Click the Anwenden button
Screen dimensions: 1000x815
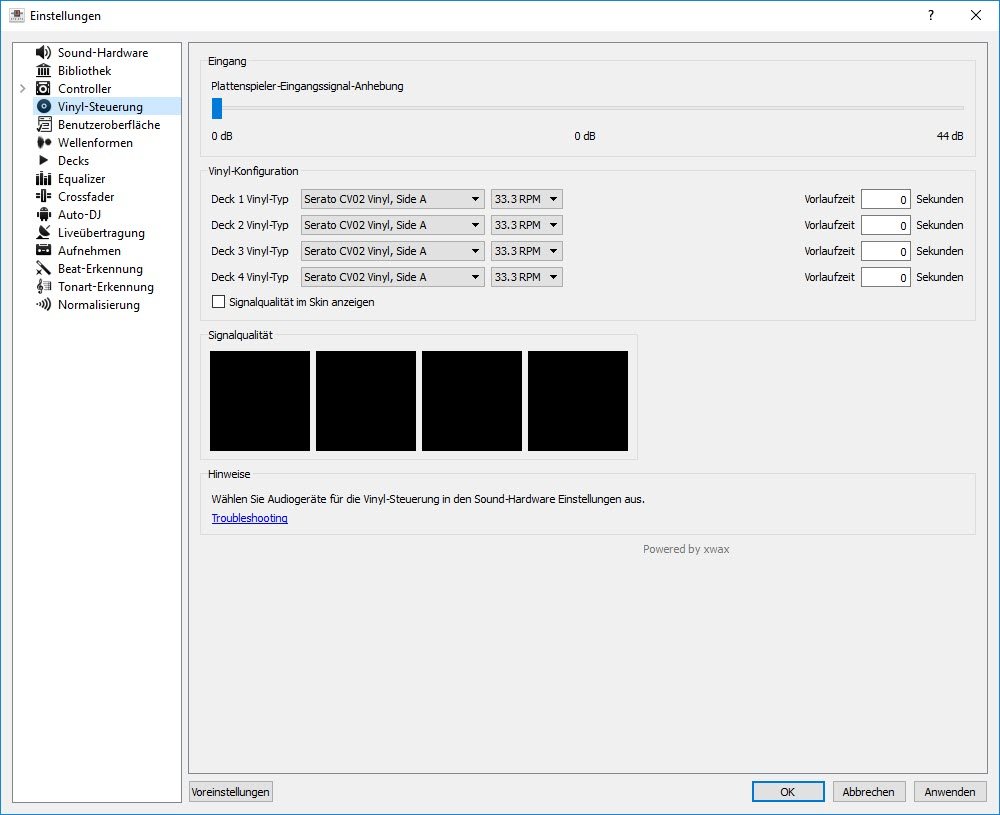coord(950,791)
